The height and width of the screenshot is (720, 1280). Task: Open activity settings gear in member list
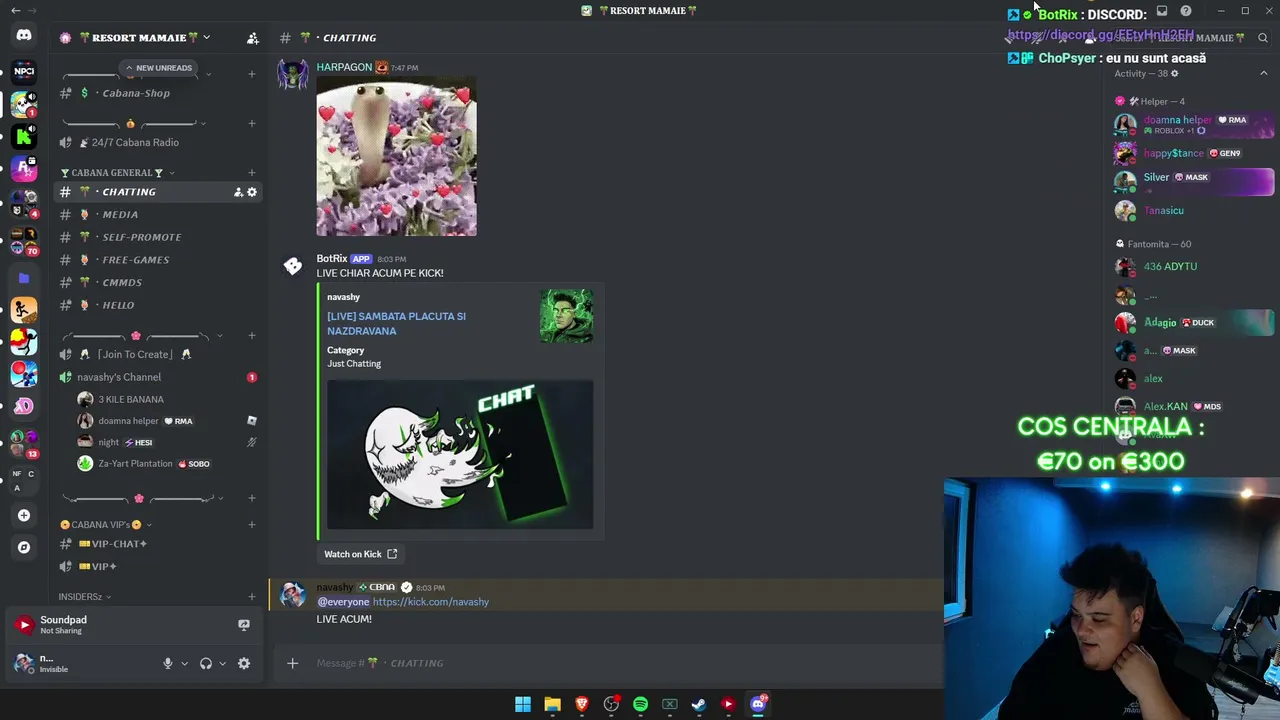(1175, 73)
